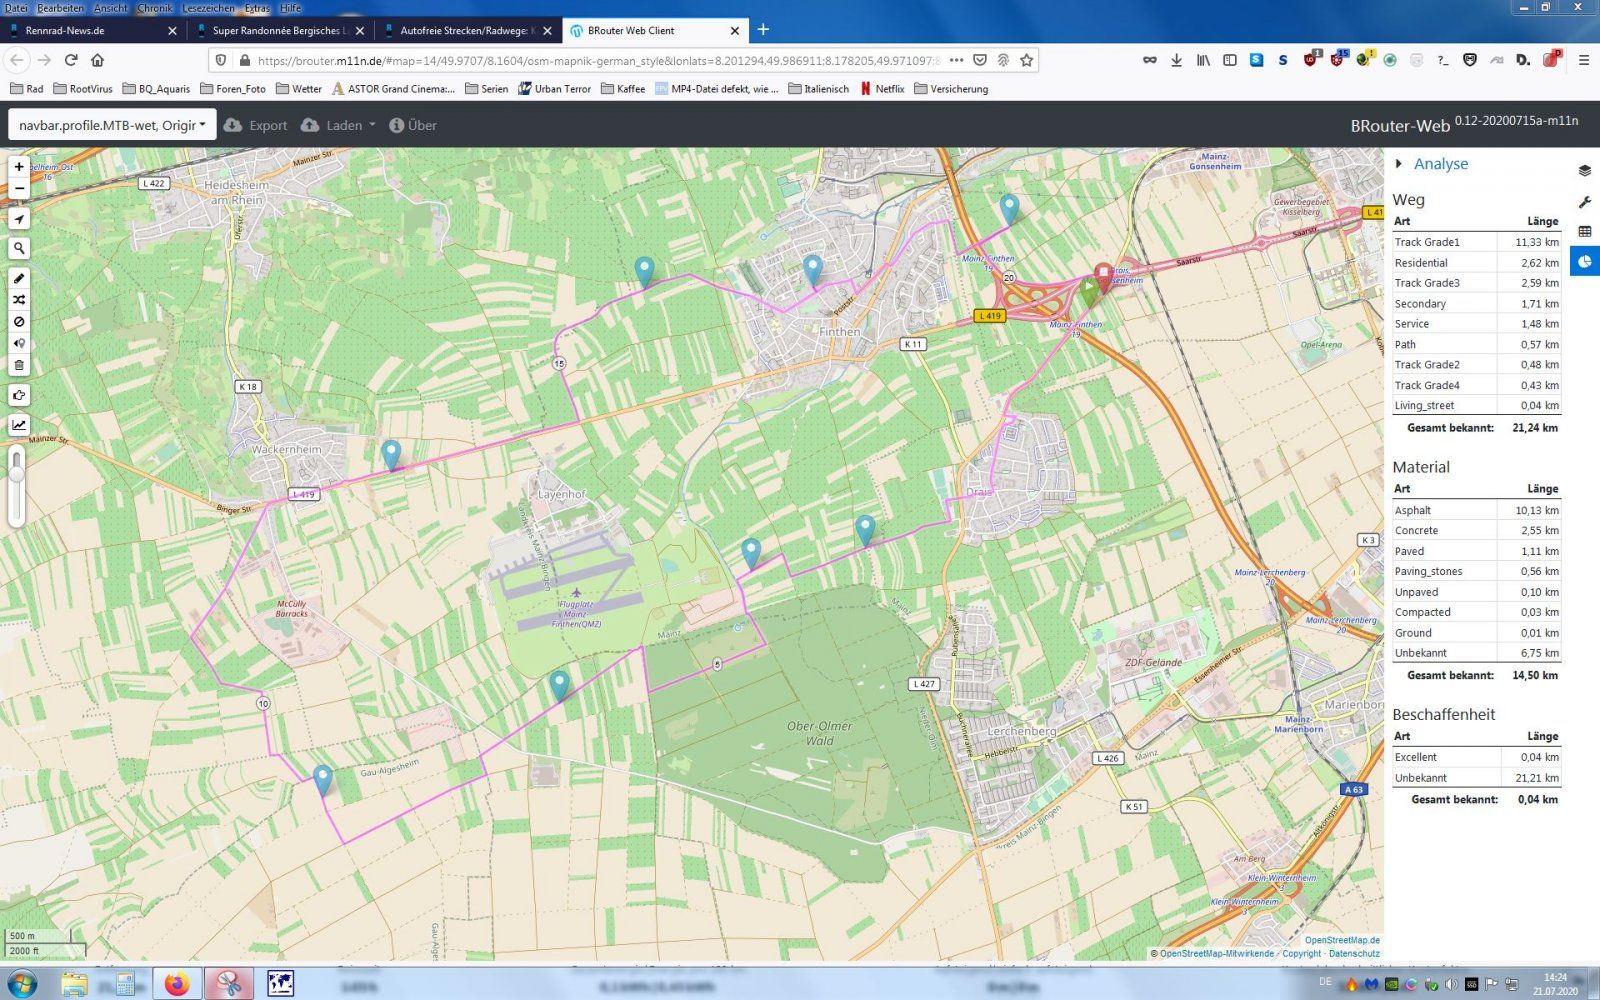The image size is (1600, 1000).
Task: Switch to Rennrad-News.de tab
Action: tap(92, 31)
